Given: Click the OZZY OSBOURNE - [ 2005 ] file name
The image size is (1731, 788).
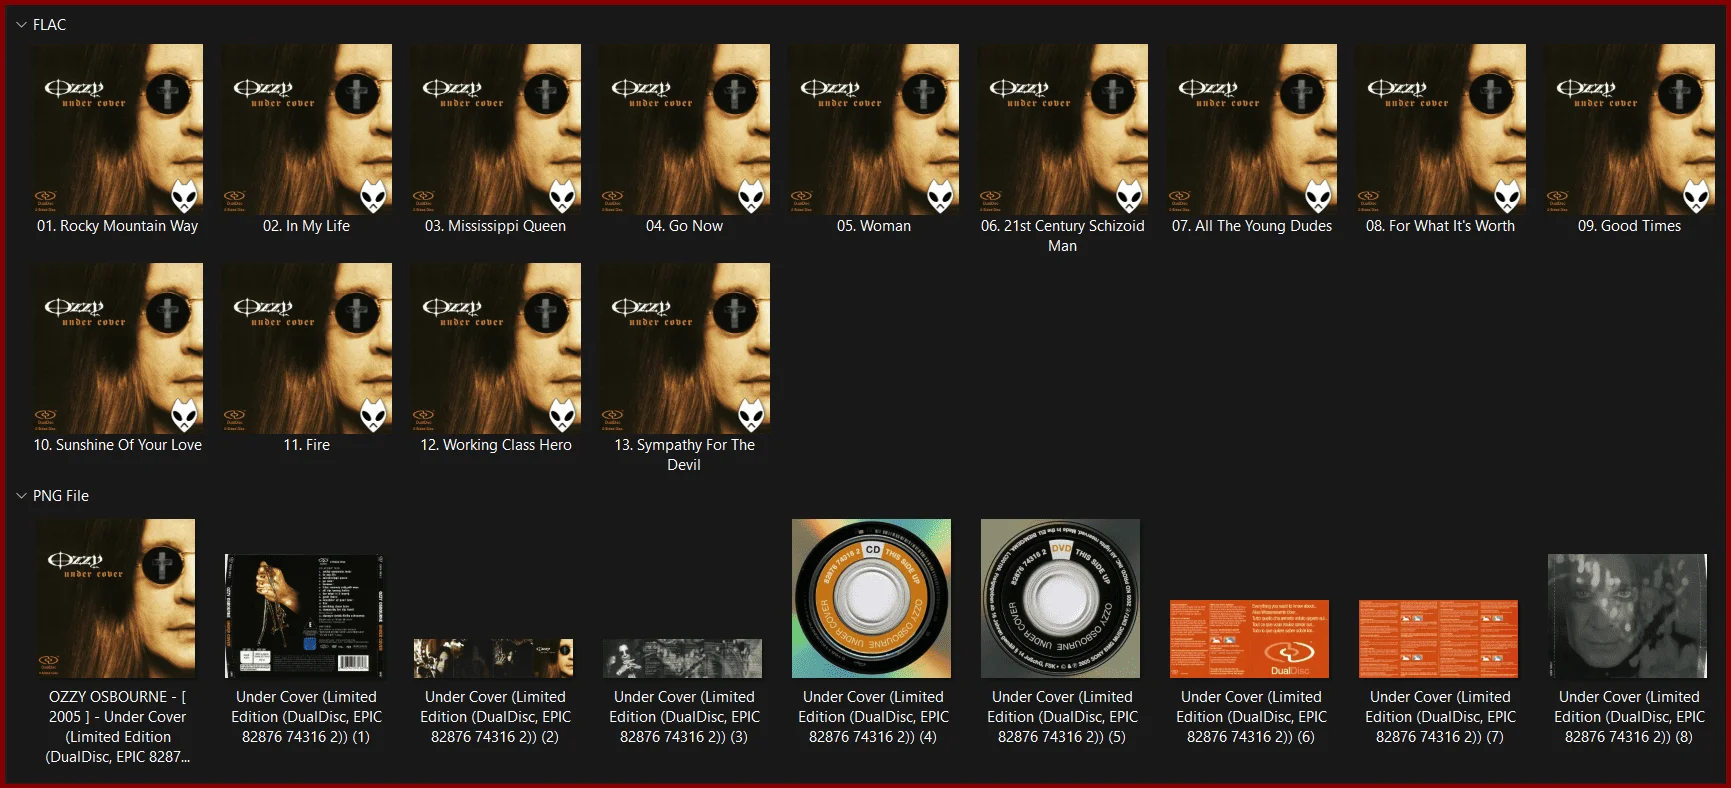Looking at the screenshot, I should point(118,727).
